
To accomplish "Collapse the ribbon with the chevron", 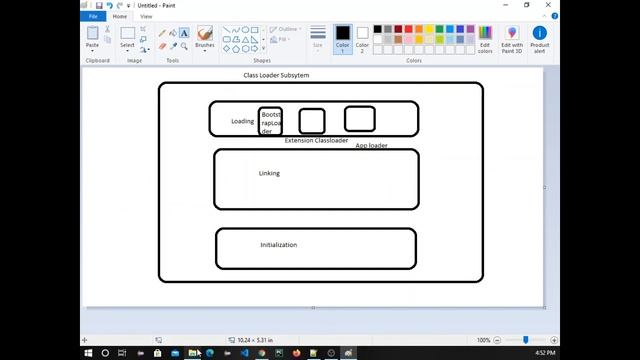I will 544,16.
